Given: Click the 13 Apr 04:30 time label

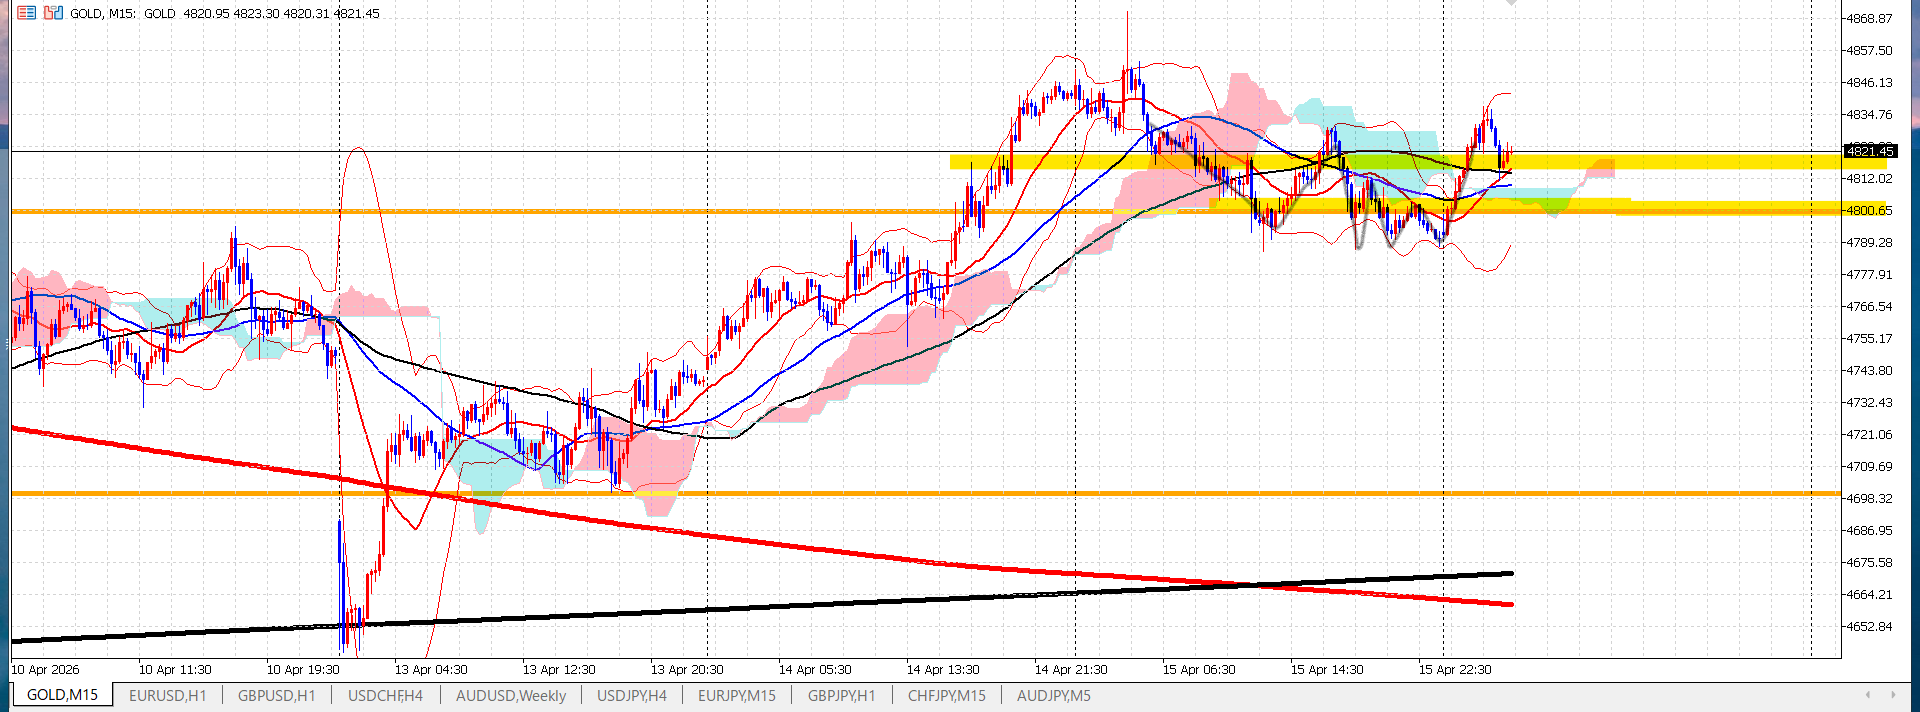Looking at the screenshot, I should [x=431, y=670].
